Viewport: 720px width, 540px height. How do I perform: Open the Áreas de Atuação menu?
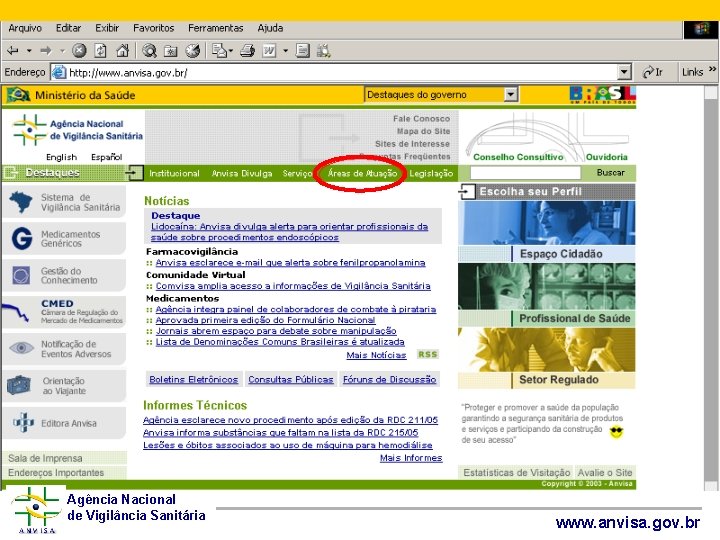click(362, 173)
